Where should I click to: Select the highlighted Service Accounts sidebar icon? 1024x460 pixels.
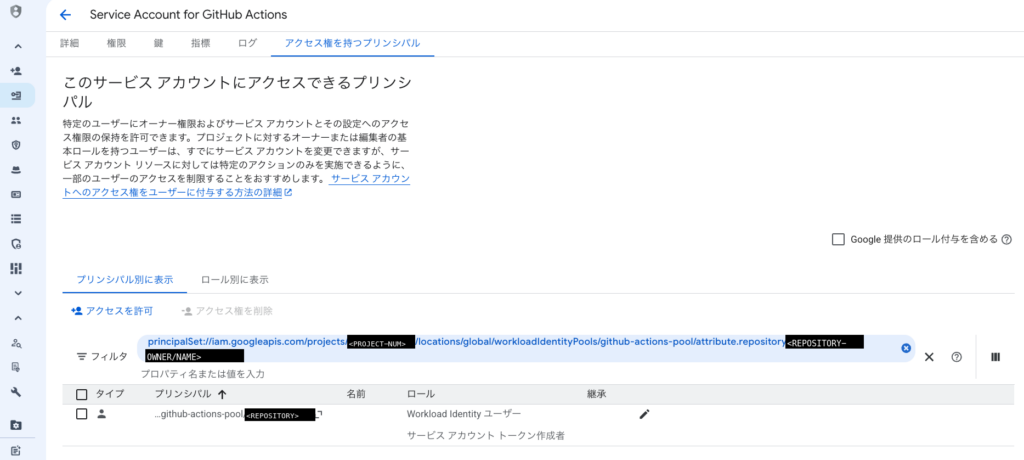17,95
